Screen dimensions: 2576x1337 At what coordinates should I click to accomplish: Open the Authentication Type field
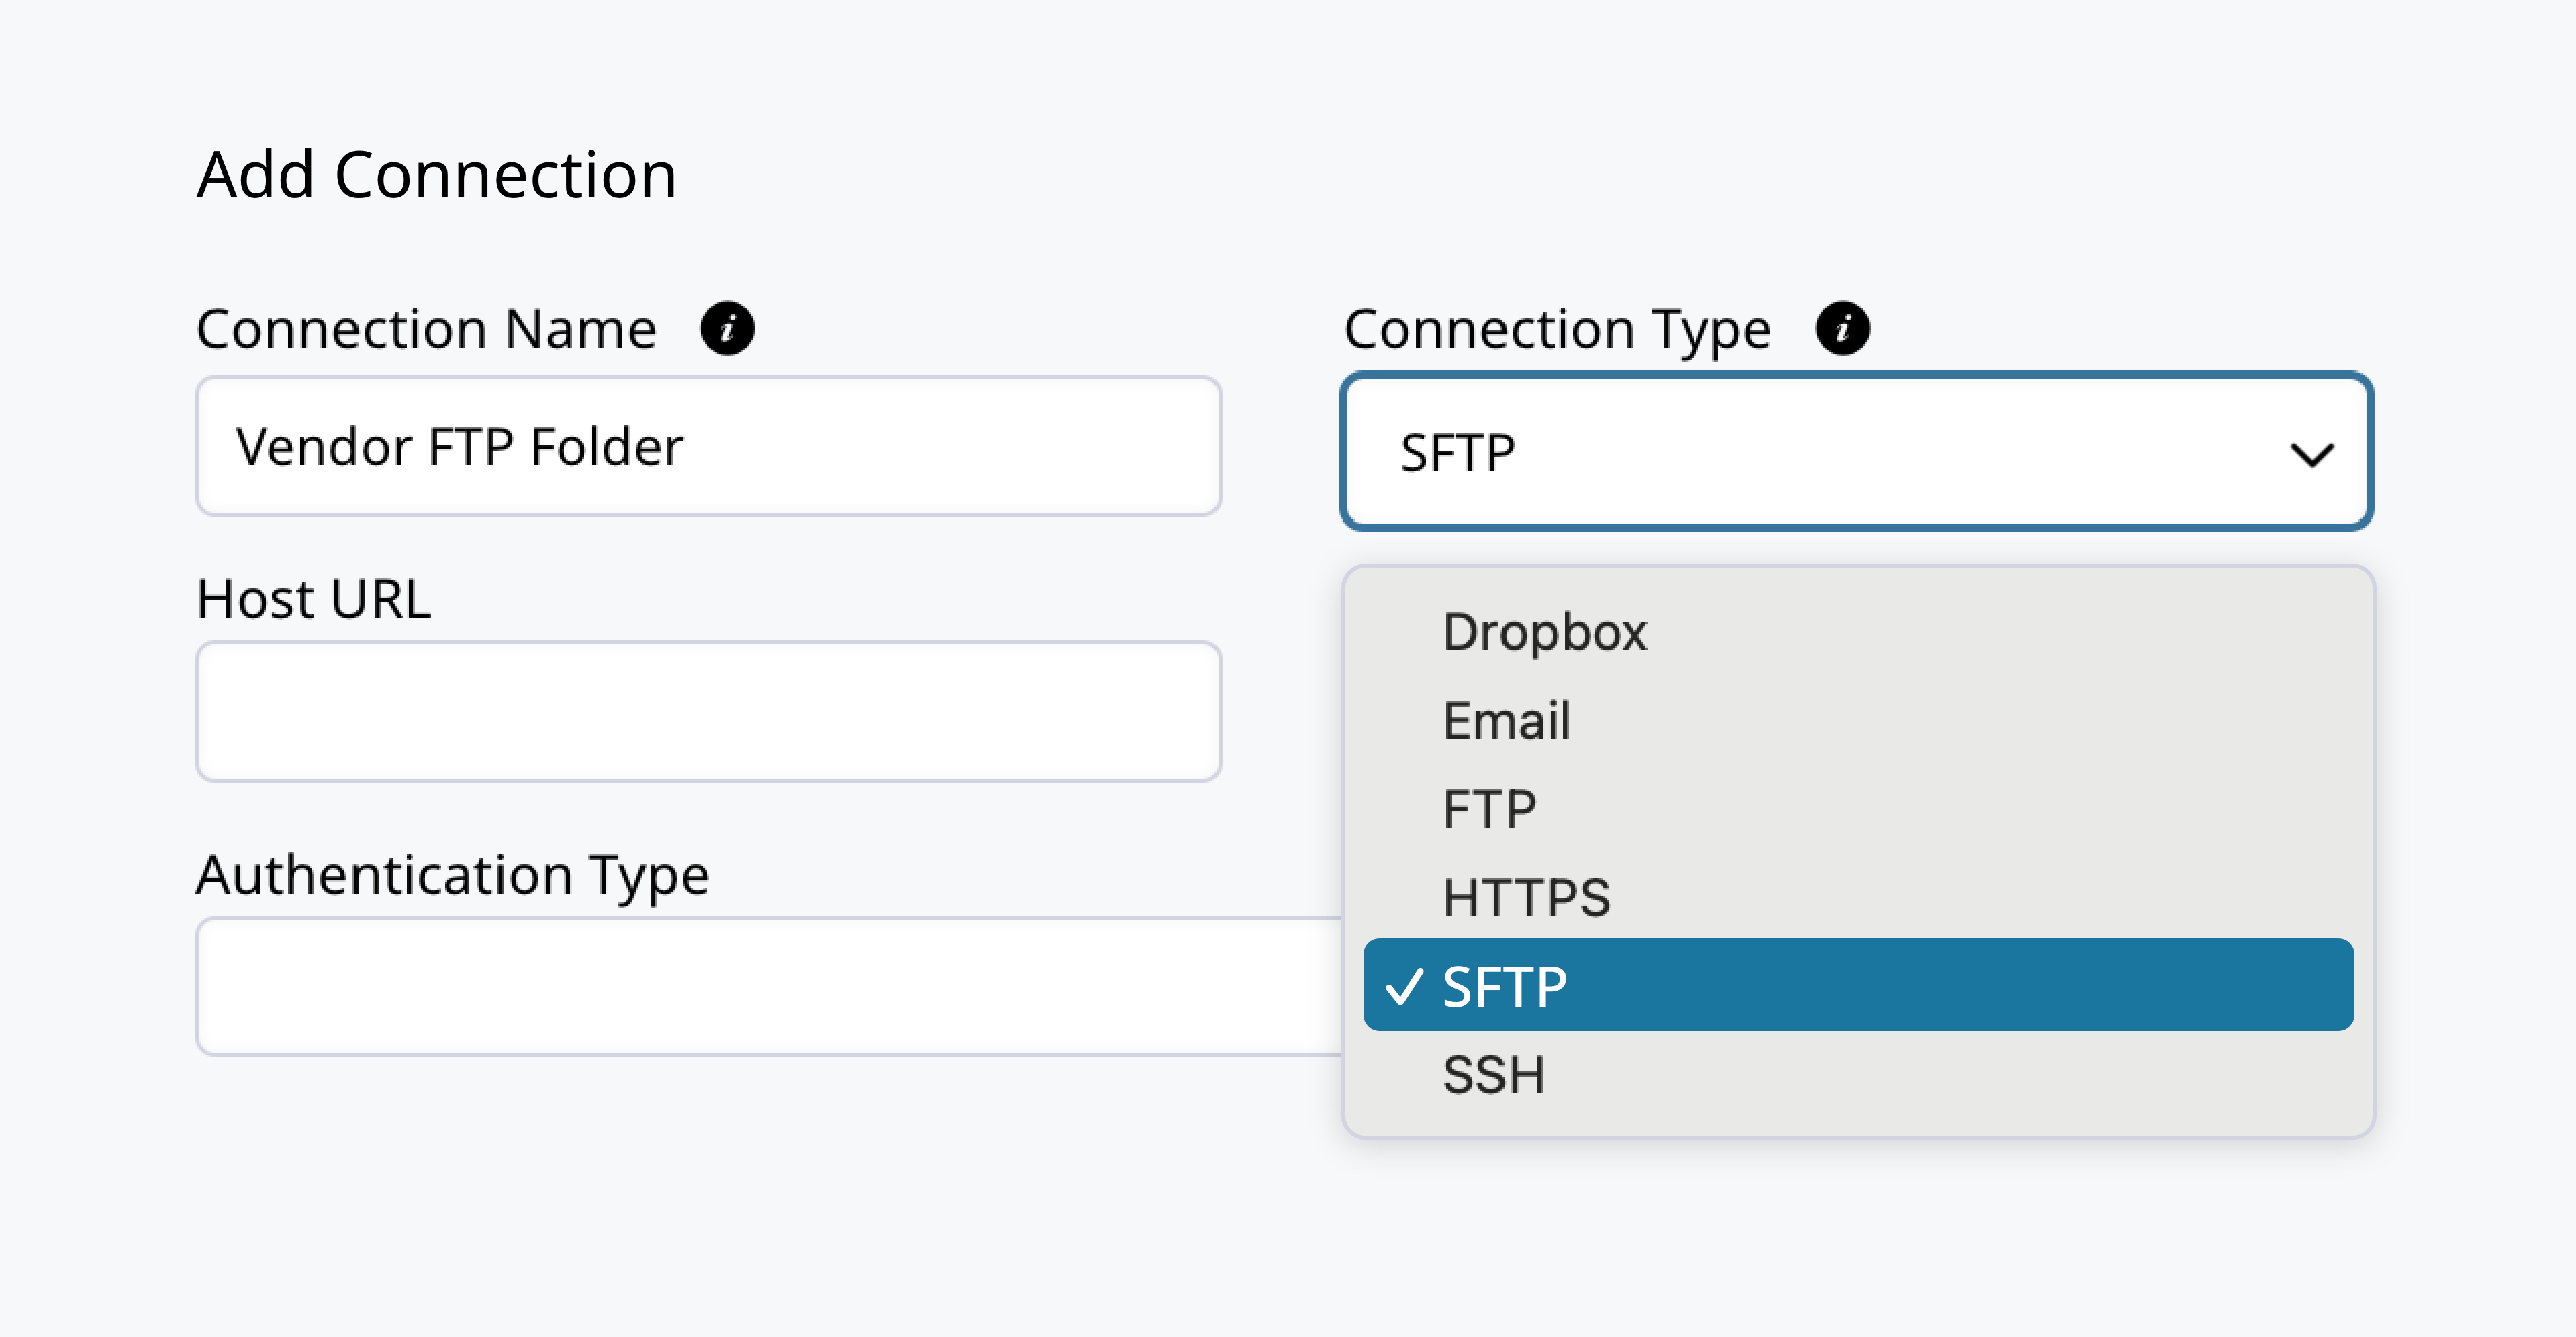click(x=770, y=987)
